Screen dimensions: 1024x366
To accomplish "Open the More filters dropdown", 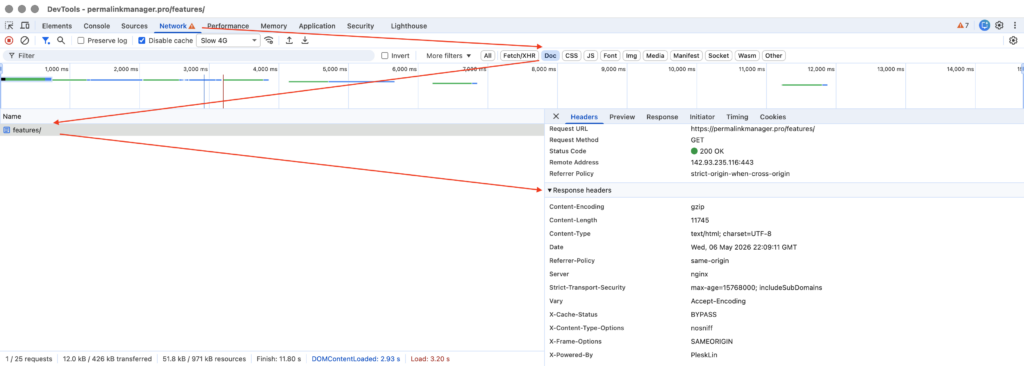I will (449, 56).
